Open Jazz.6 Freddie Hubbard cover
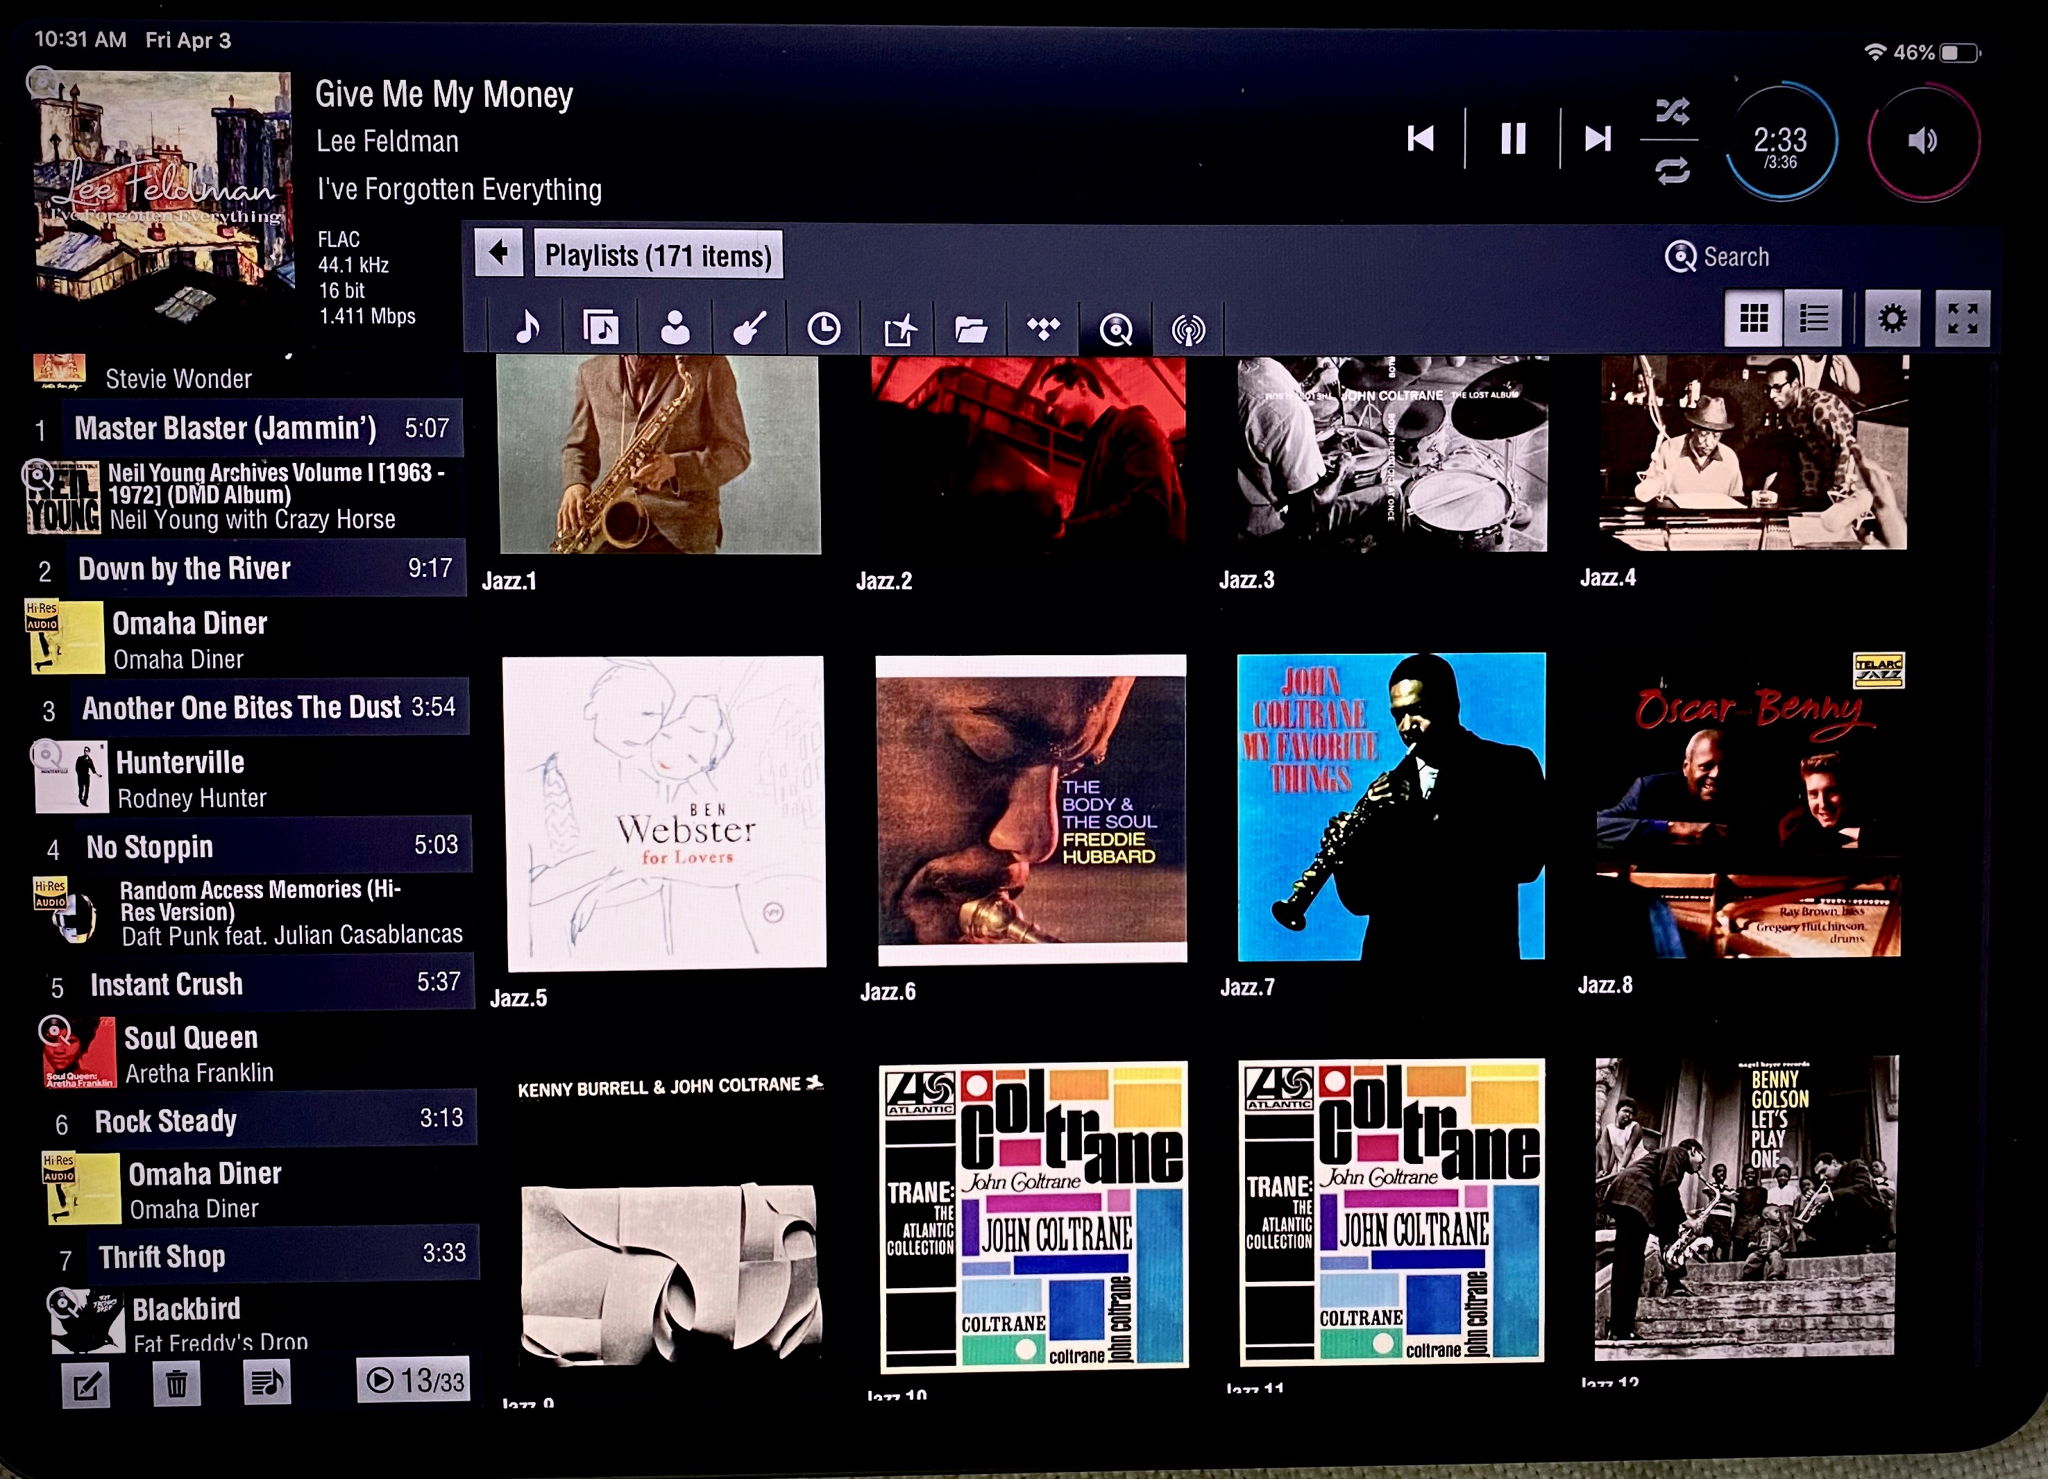The height and width of the screenshot is (1479, 2048). [1031, 810]
